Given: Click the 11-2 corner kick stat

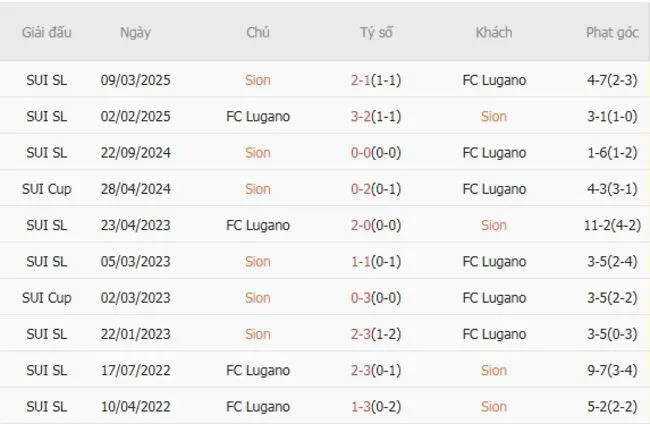Looking at the screenshot, I should coord(601,225).
